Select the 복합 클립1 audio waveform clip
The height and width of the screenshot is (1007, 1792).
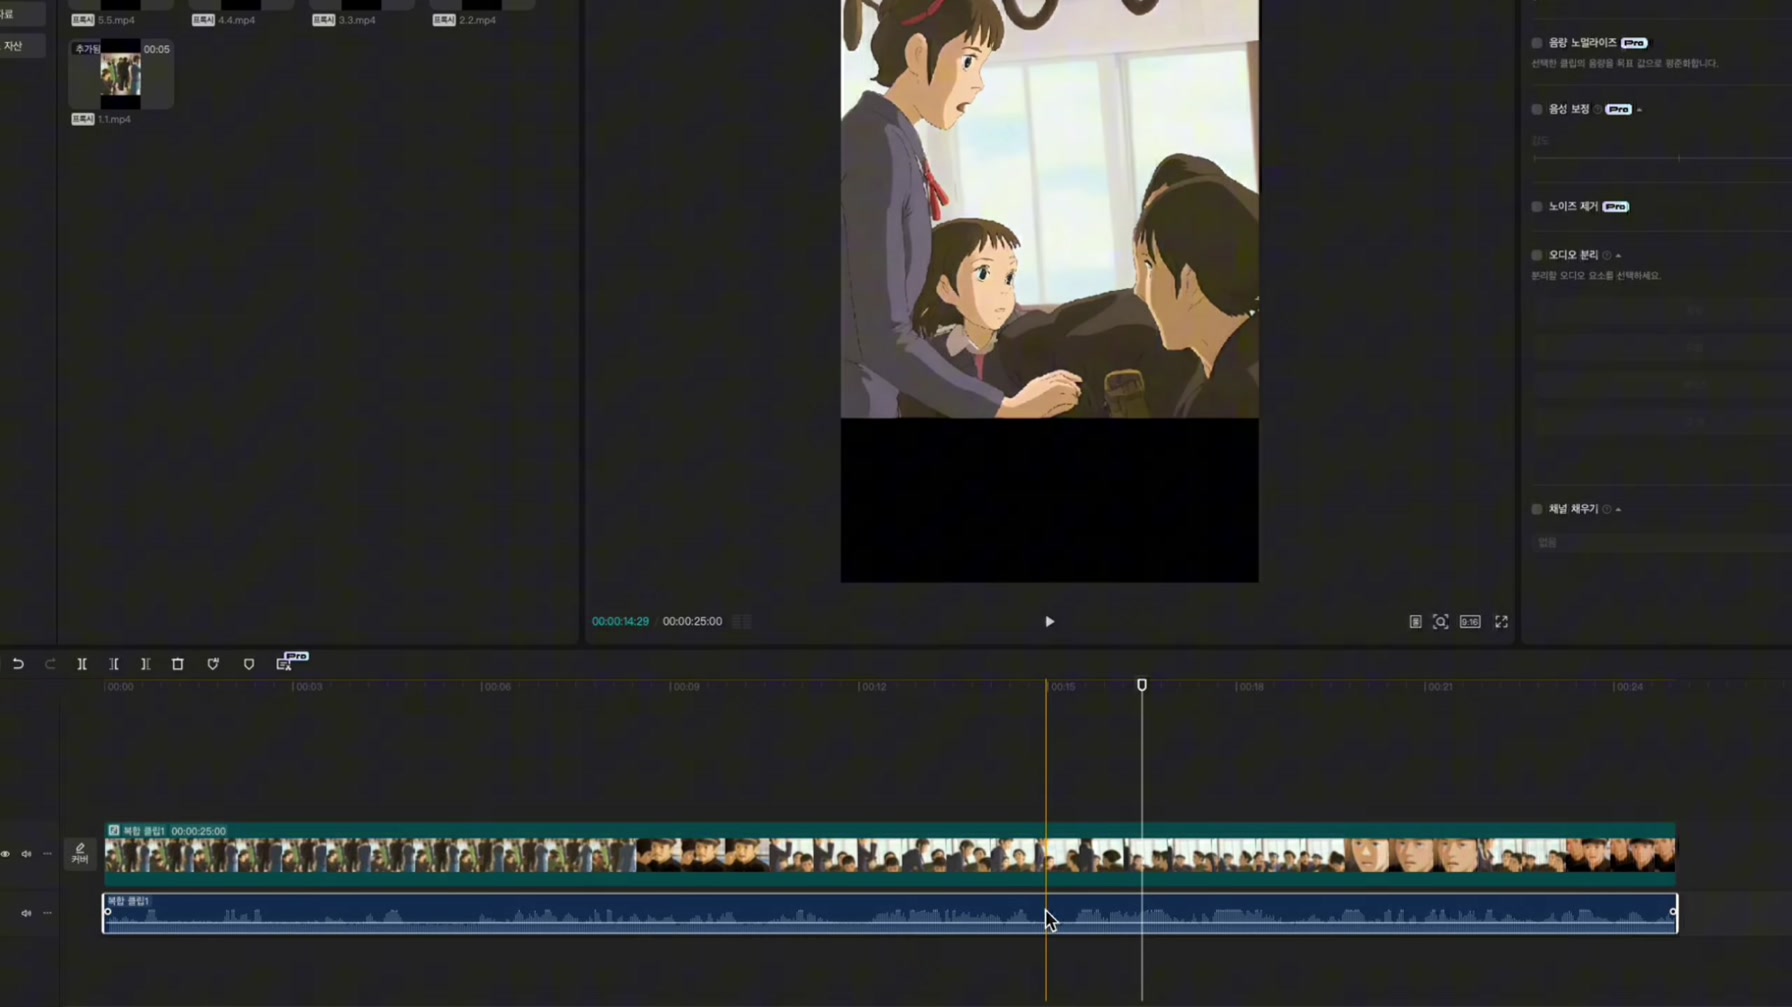[x=890, y=913]
